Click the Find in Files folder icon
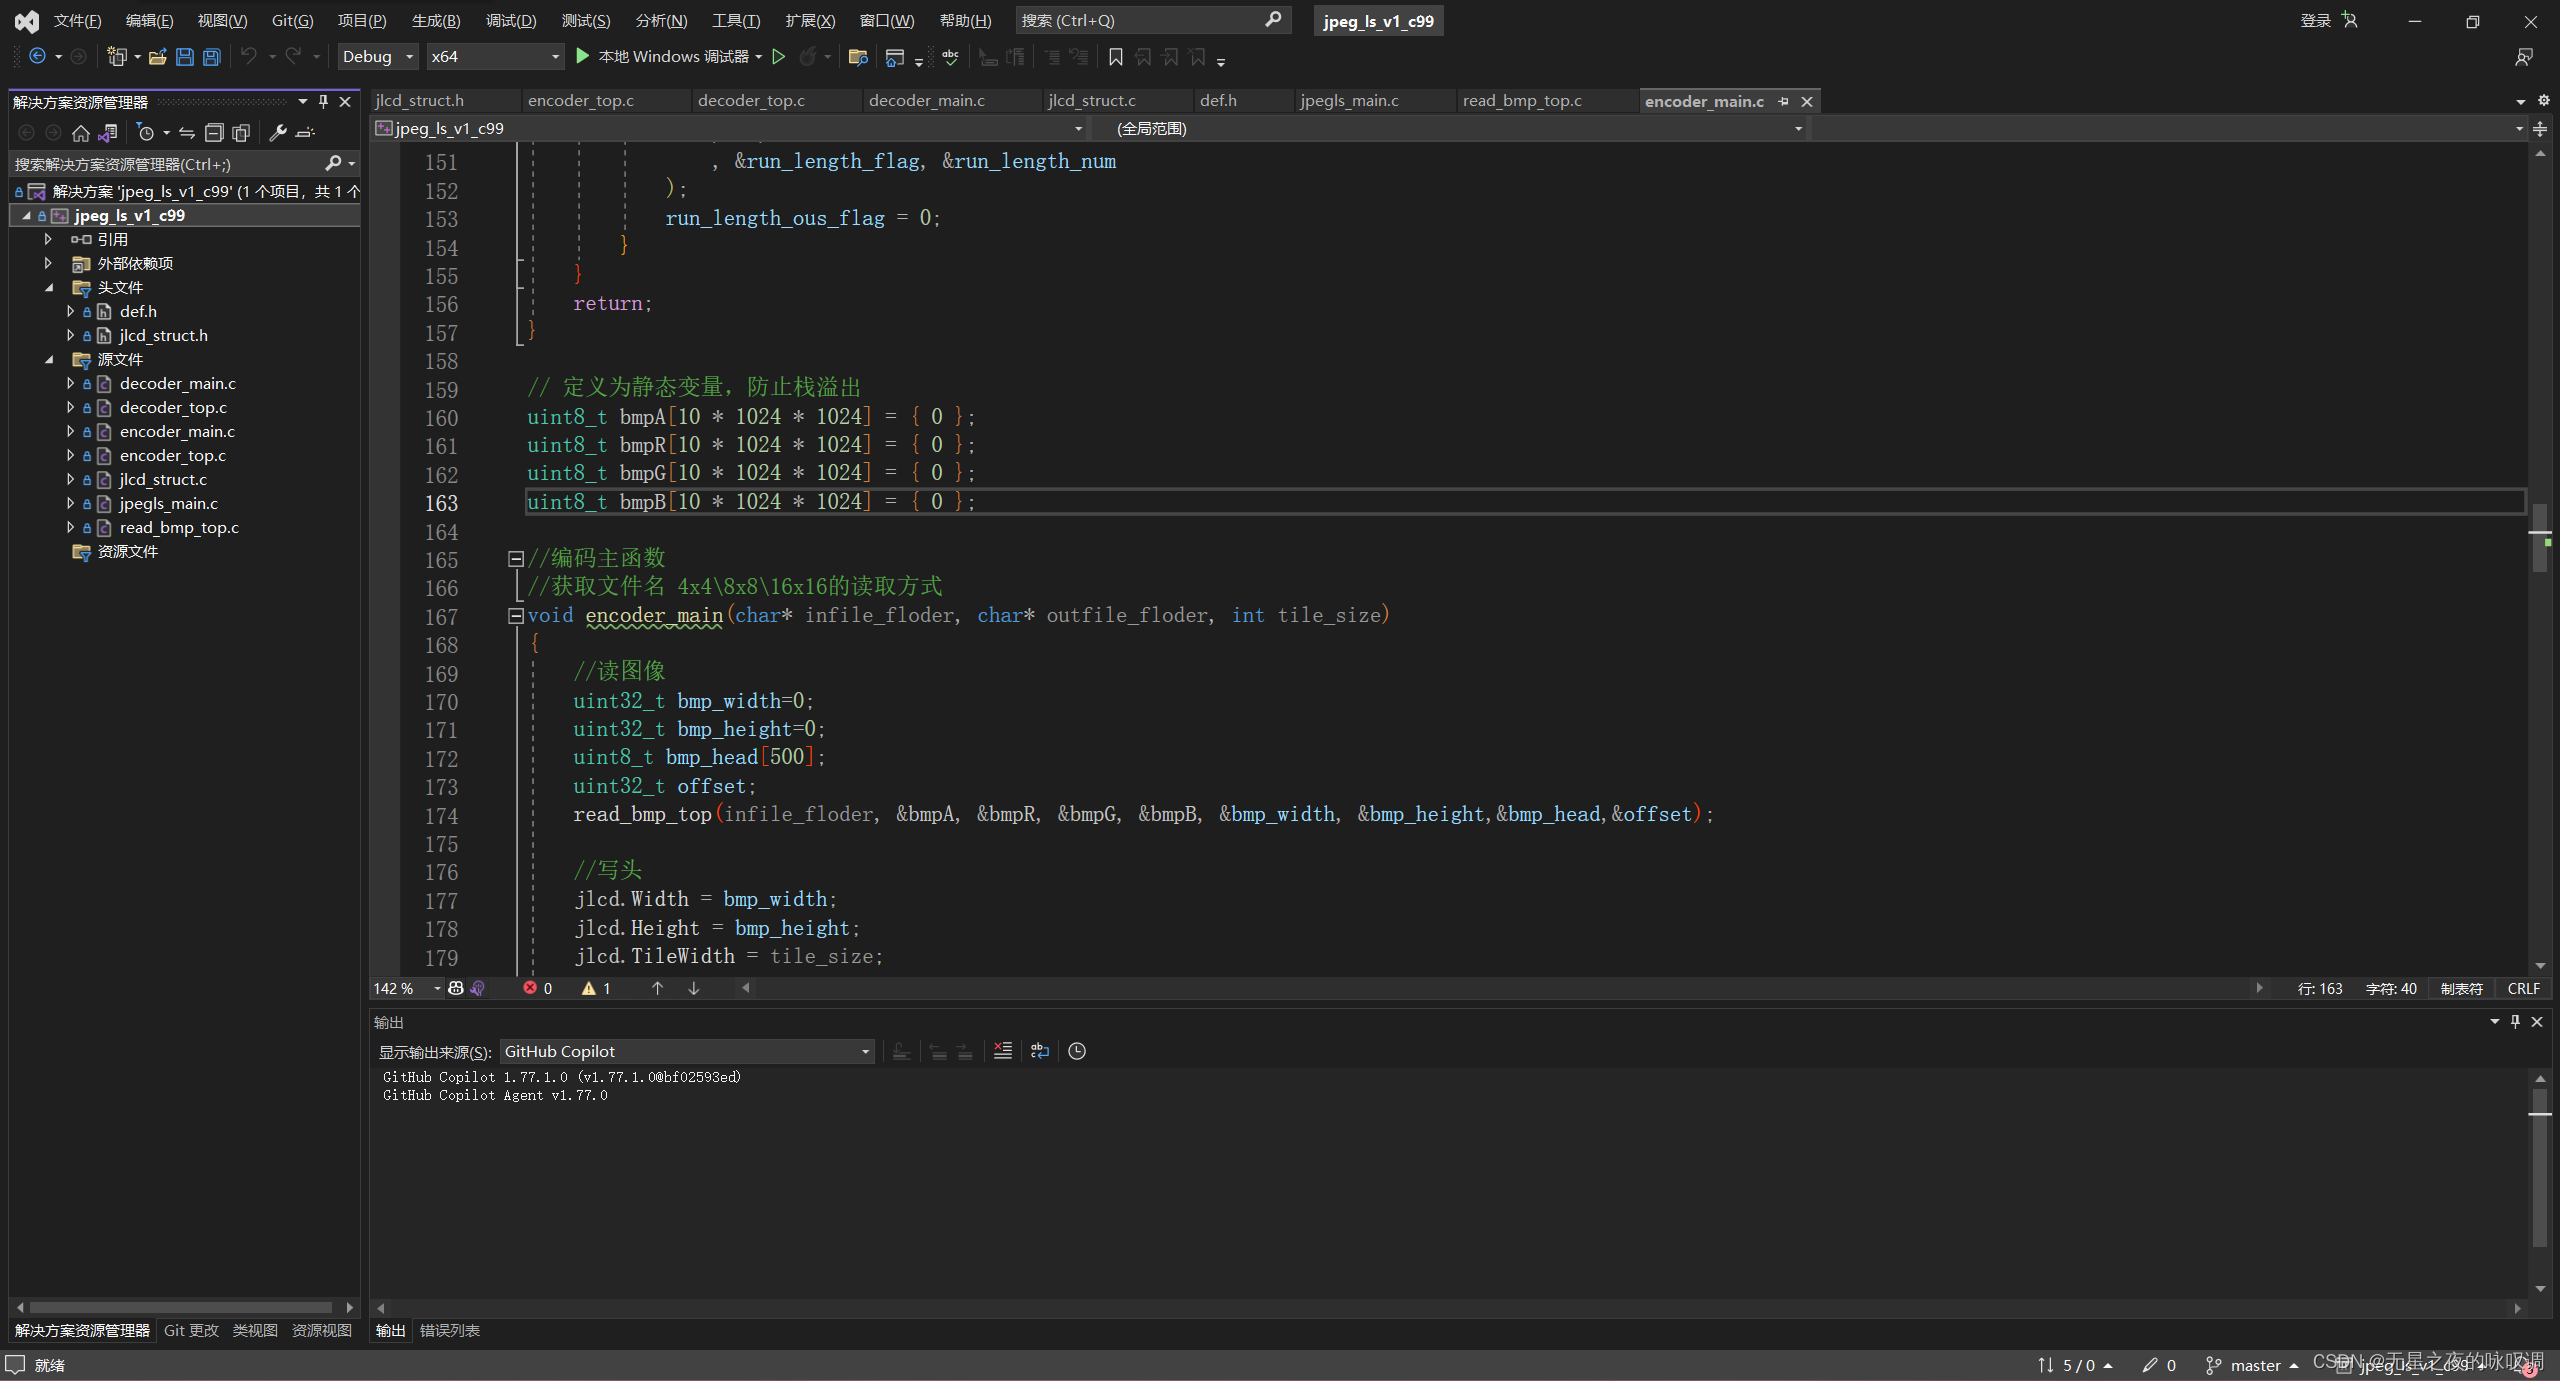Screen dimensions: 2560x1381 point(857,57)
